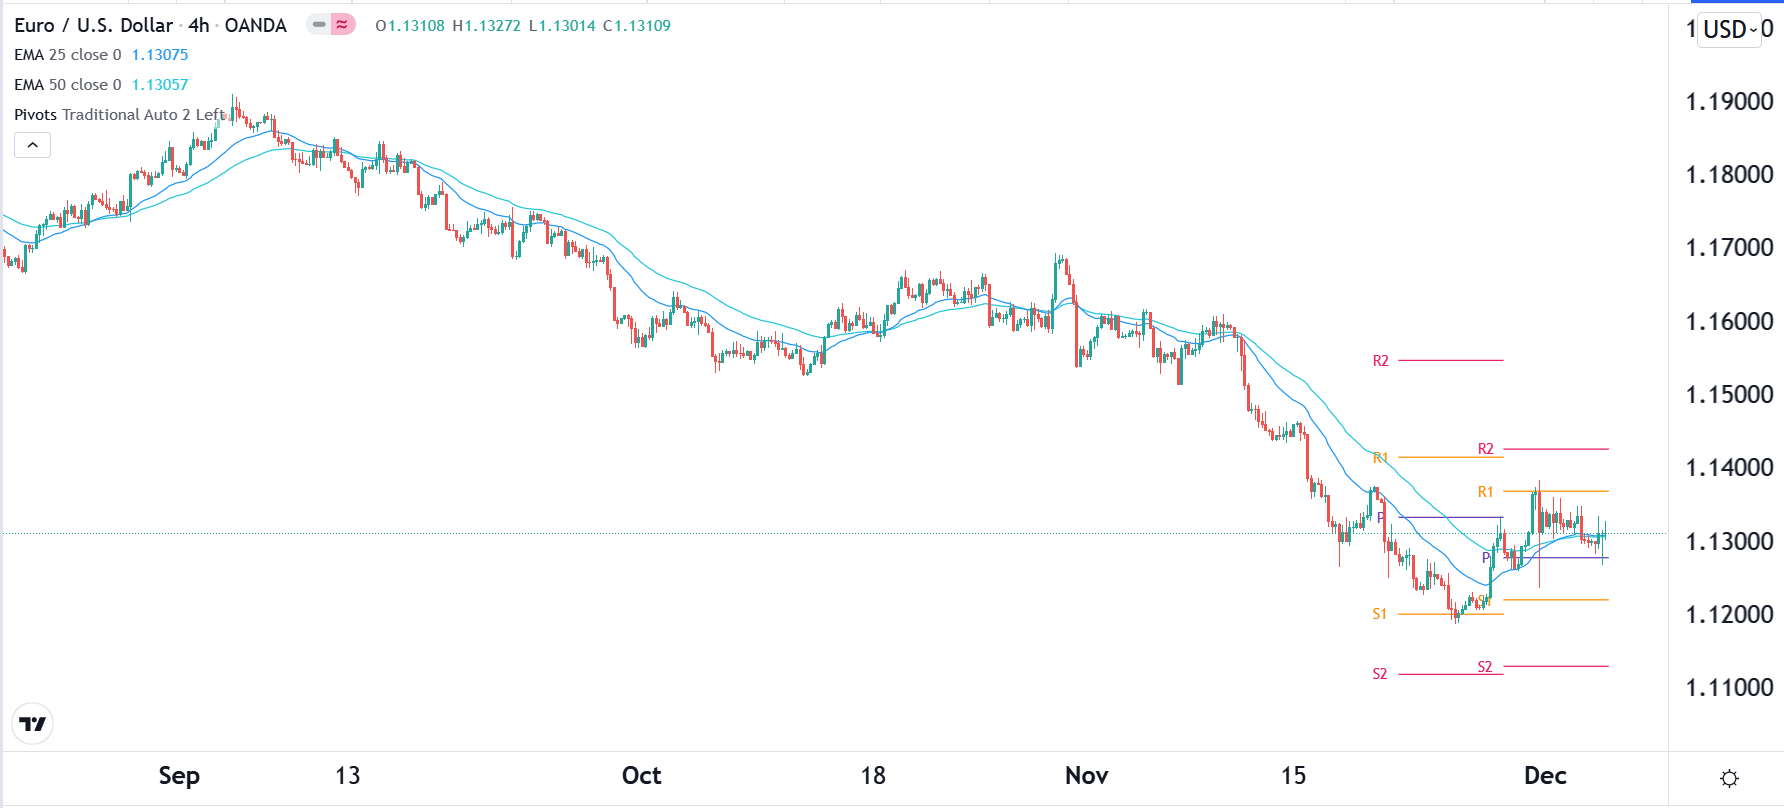
Task: Select the EMA 25 close indicator legend
Action: click(67, 55)
